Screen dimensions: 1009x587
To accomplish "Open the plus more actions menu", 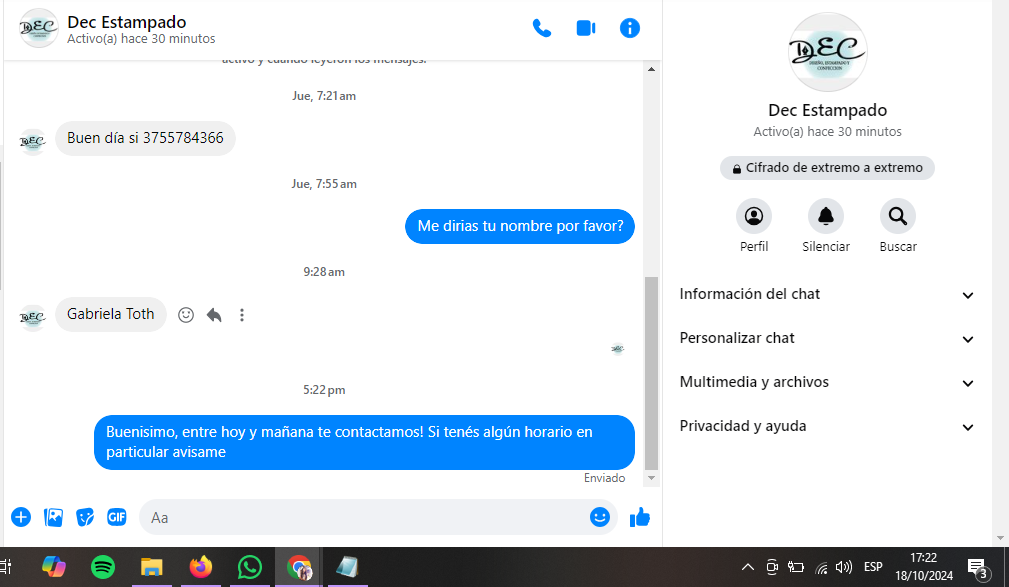I will click(x=21, y=517).
